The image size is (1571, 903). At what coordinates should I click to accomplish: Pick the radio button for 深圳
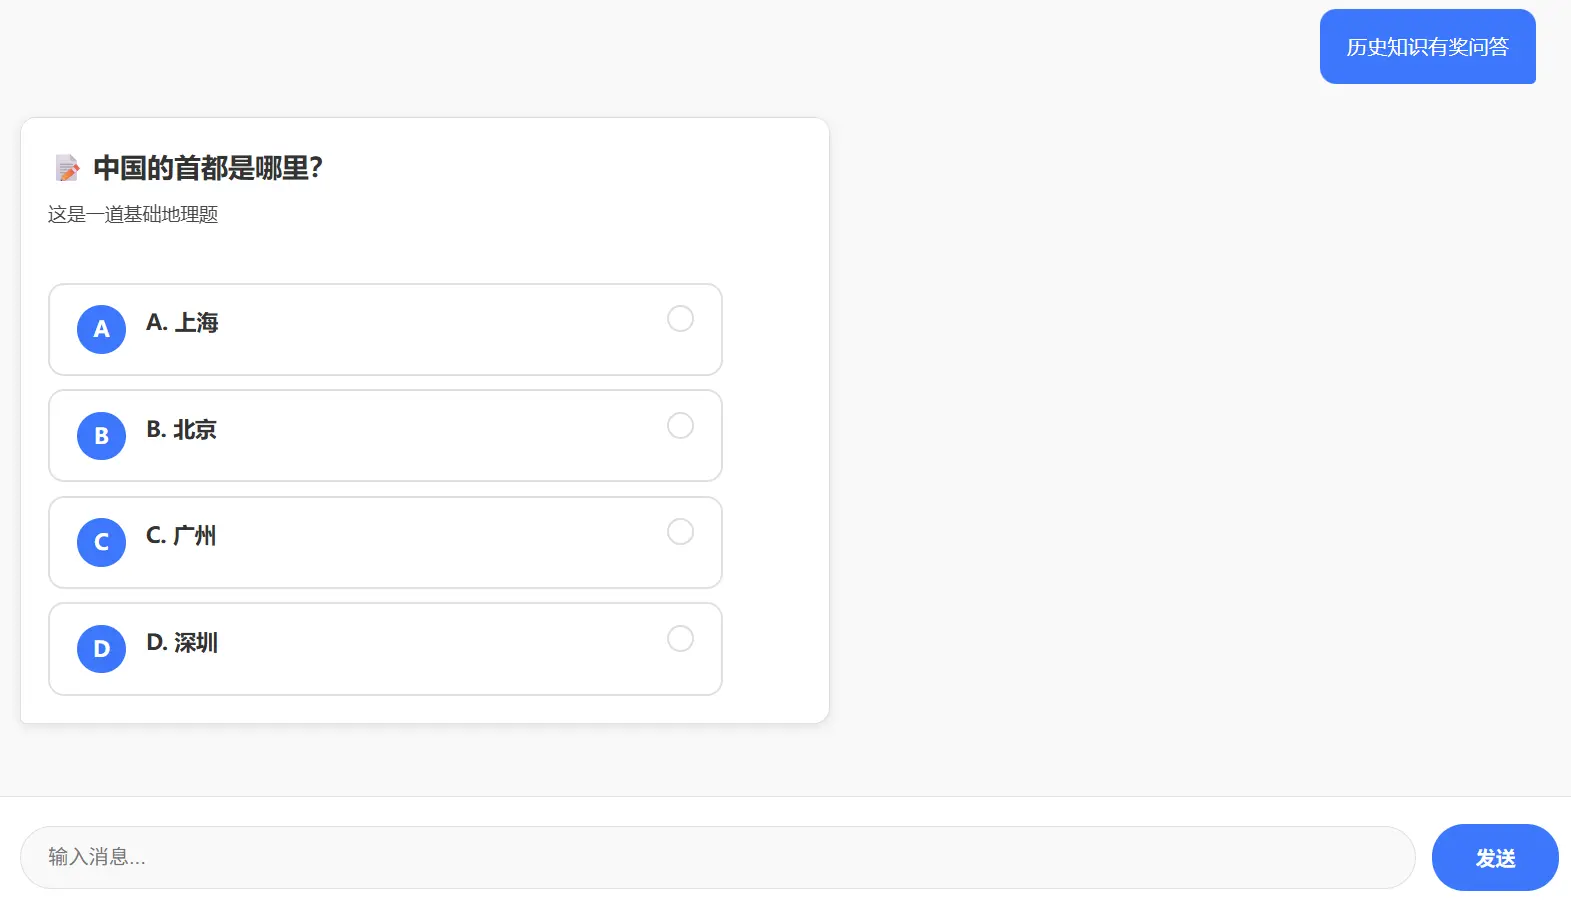[x=680, y=639]
